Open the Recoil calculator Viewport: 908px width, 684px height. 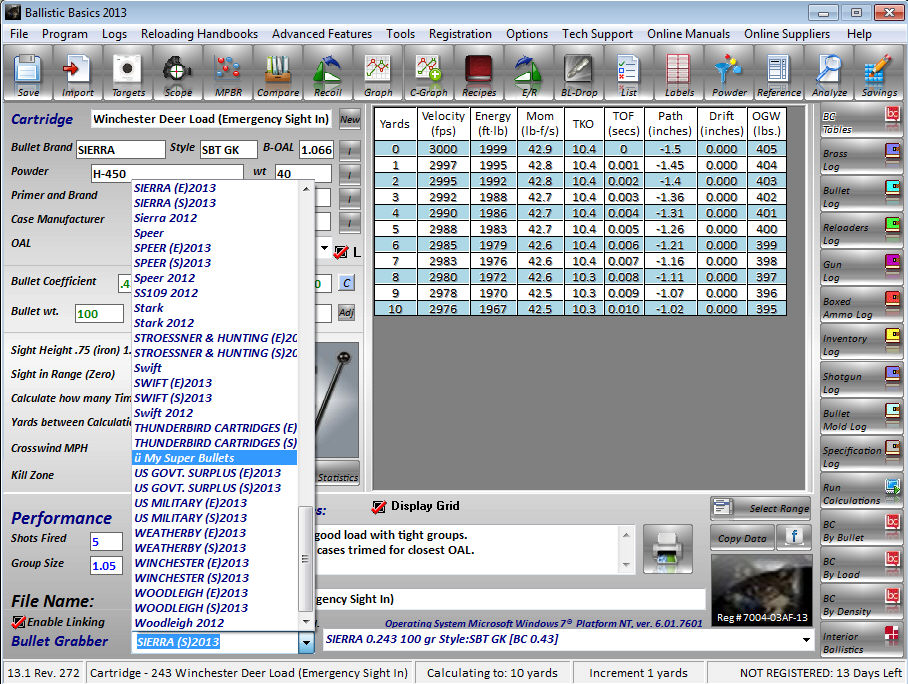(x=328, y=73)
